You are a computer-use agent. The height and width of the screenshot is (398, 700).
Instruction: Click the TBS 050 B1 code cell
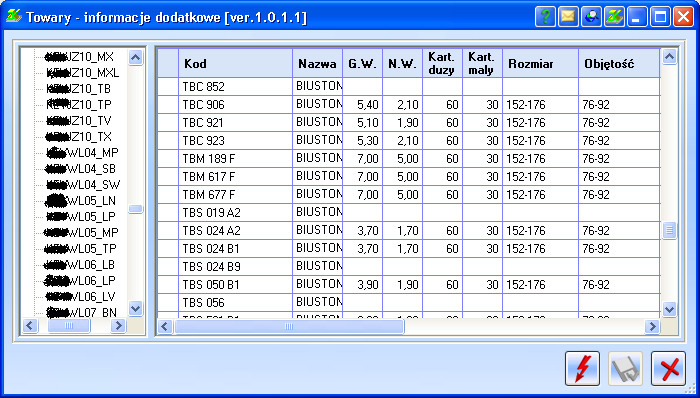[x=235, y=285]
